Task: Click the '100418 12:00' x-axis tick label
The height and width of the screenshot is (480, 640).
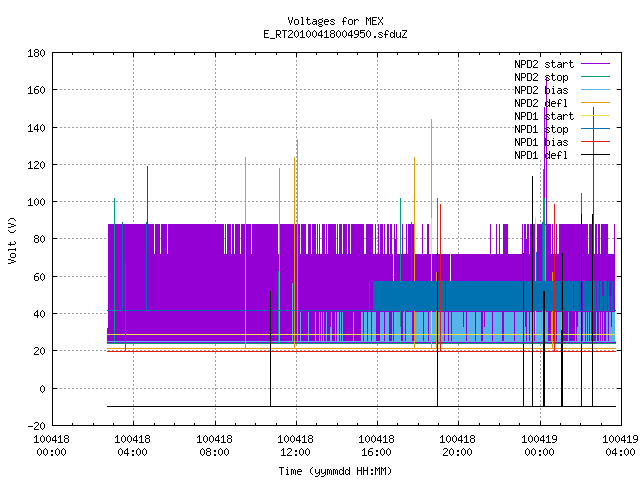Action: pyautogui.click(x=296, y=446)
